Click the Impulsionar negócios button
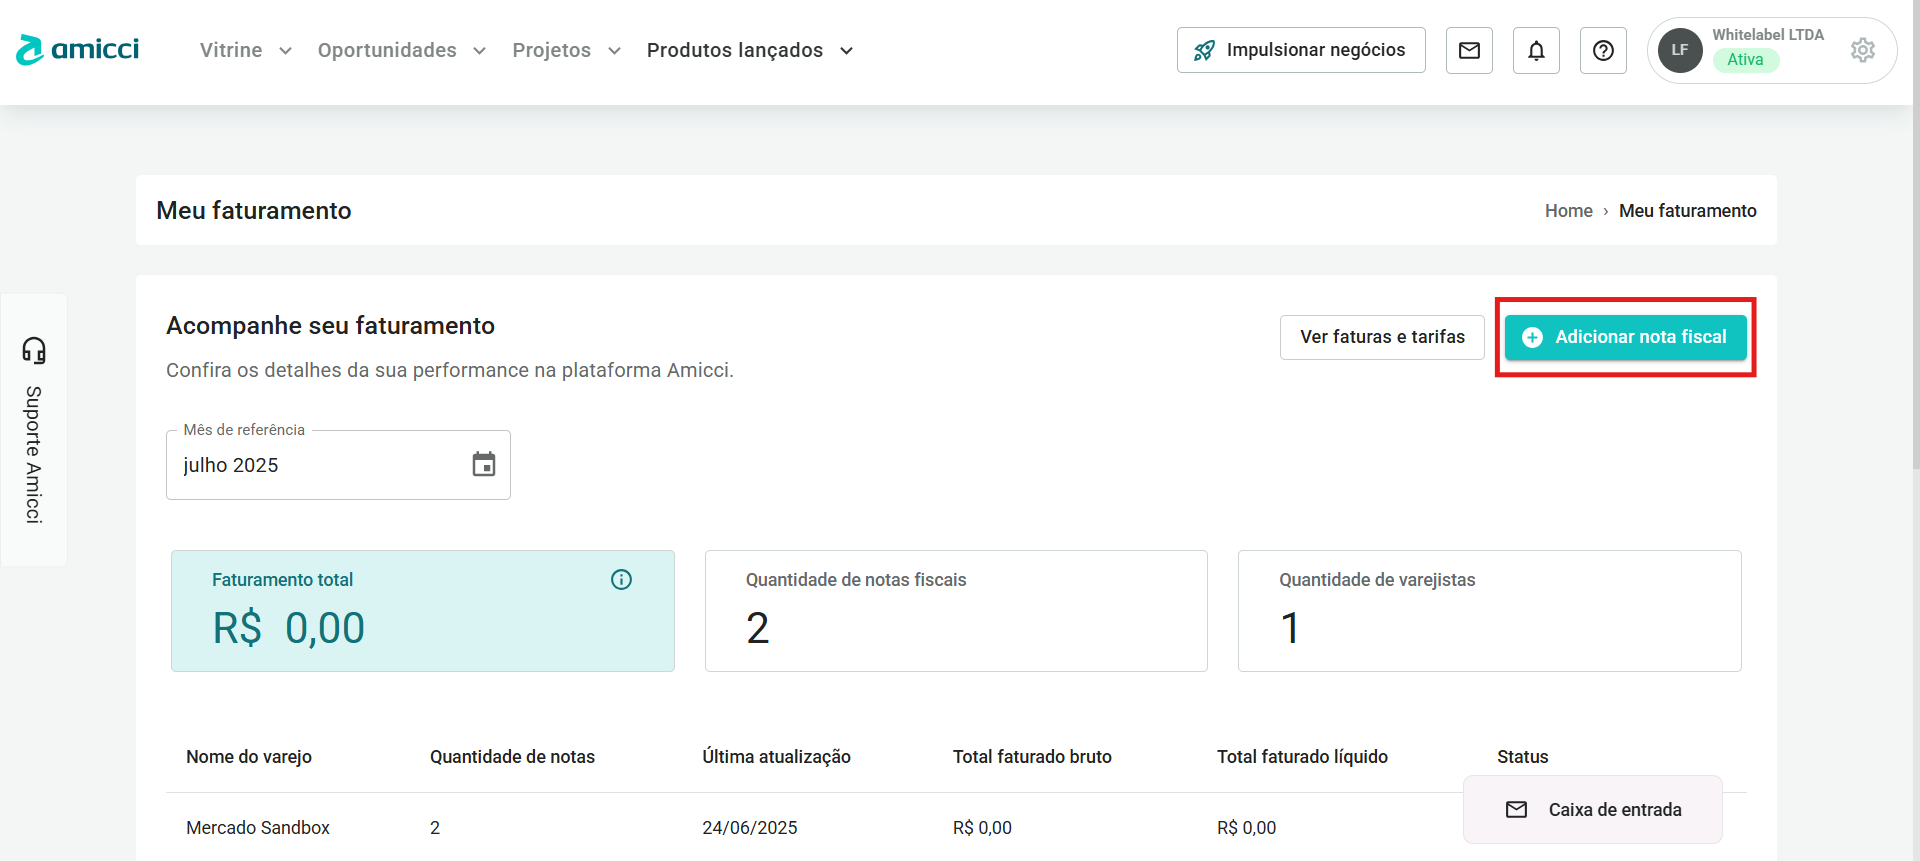The width and height of the screenshot is (1920, 861). click(x=1301, y=50)
